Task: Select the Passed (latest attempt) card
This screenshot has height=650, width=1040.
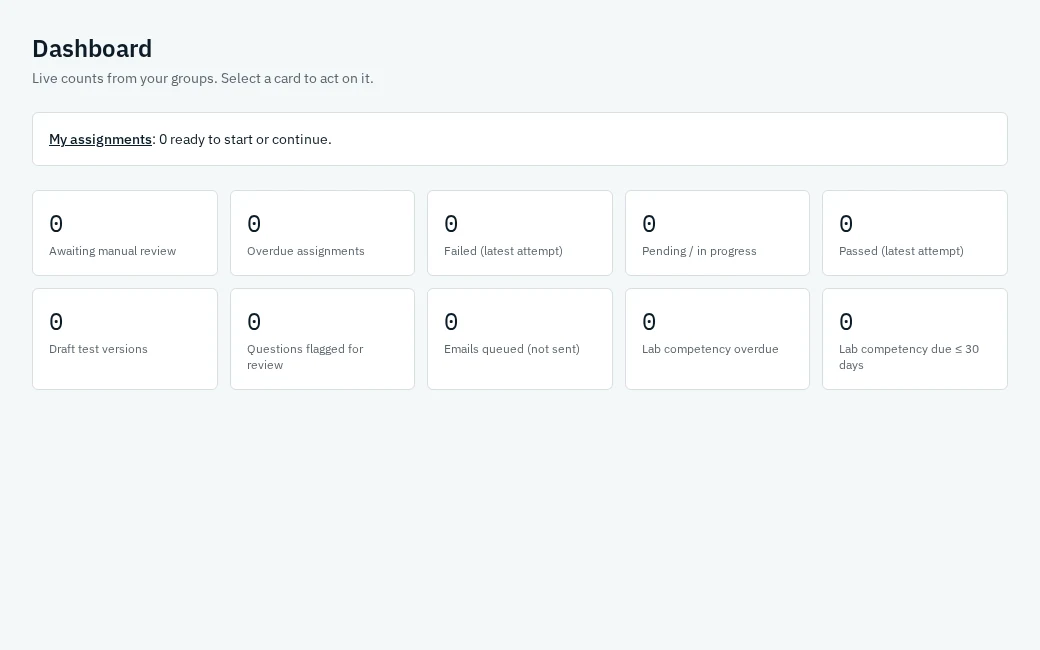Action: coord(915,233)
